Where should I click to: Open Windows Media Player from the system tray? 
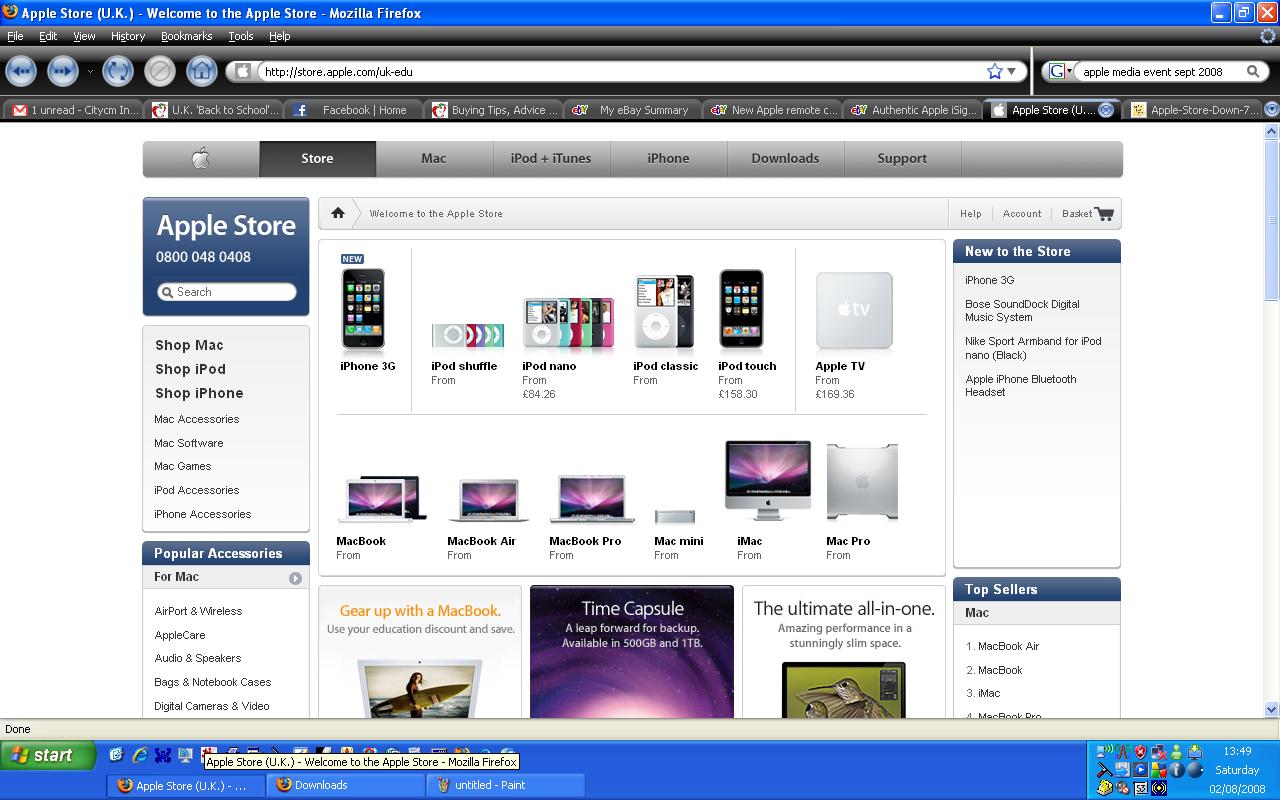1141,769
